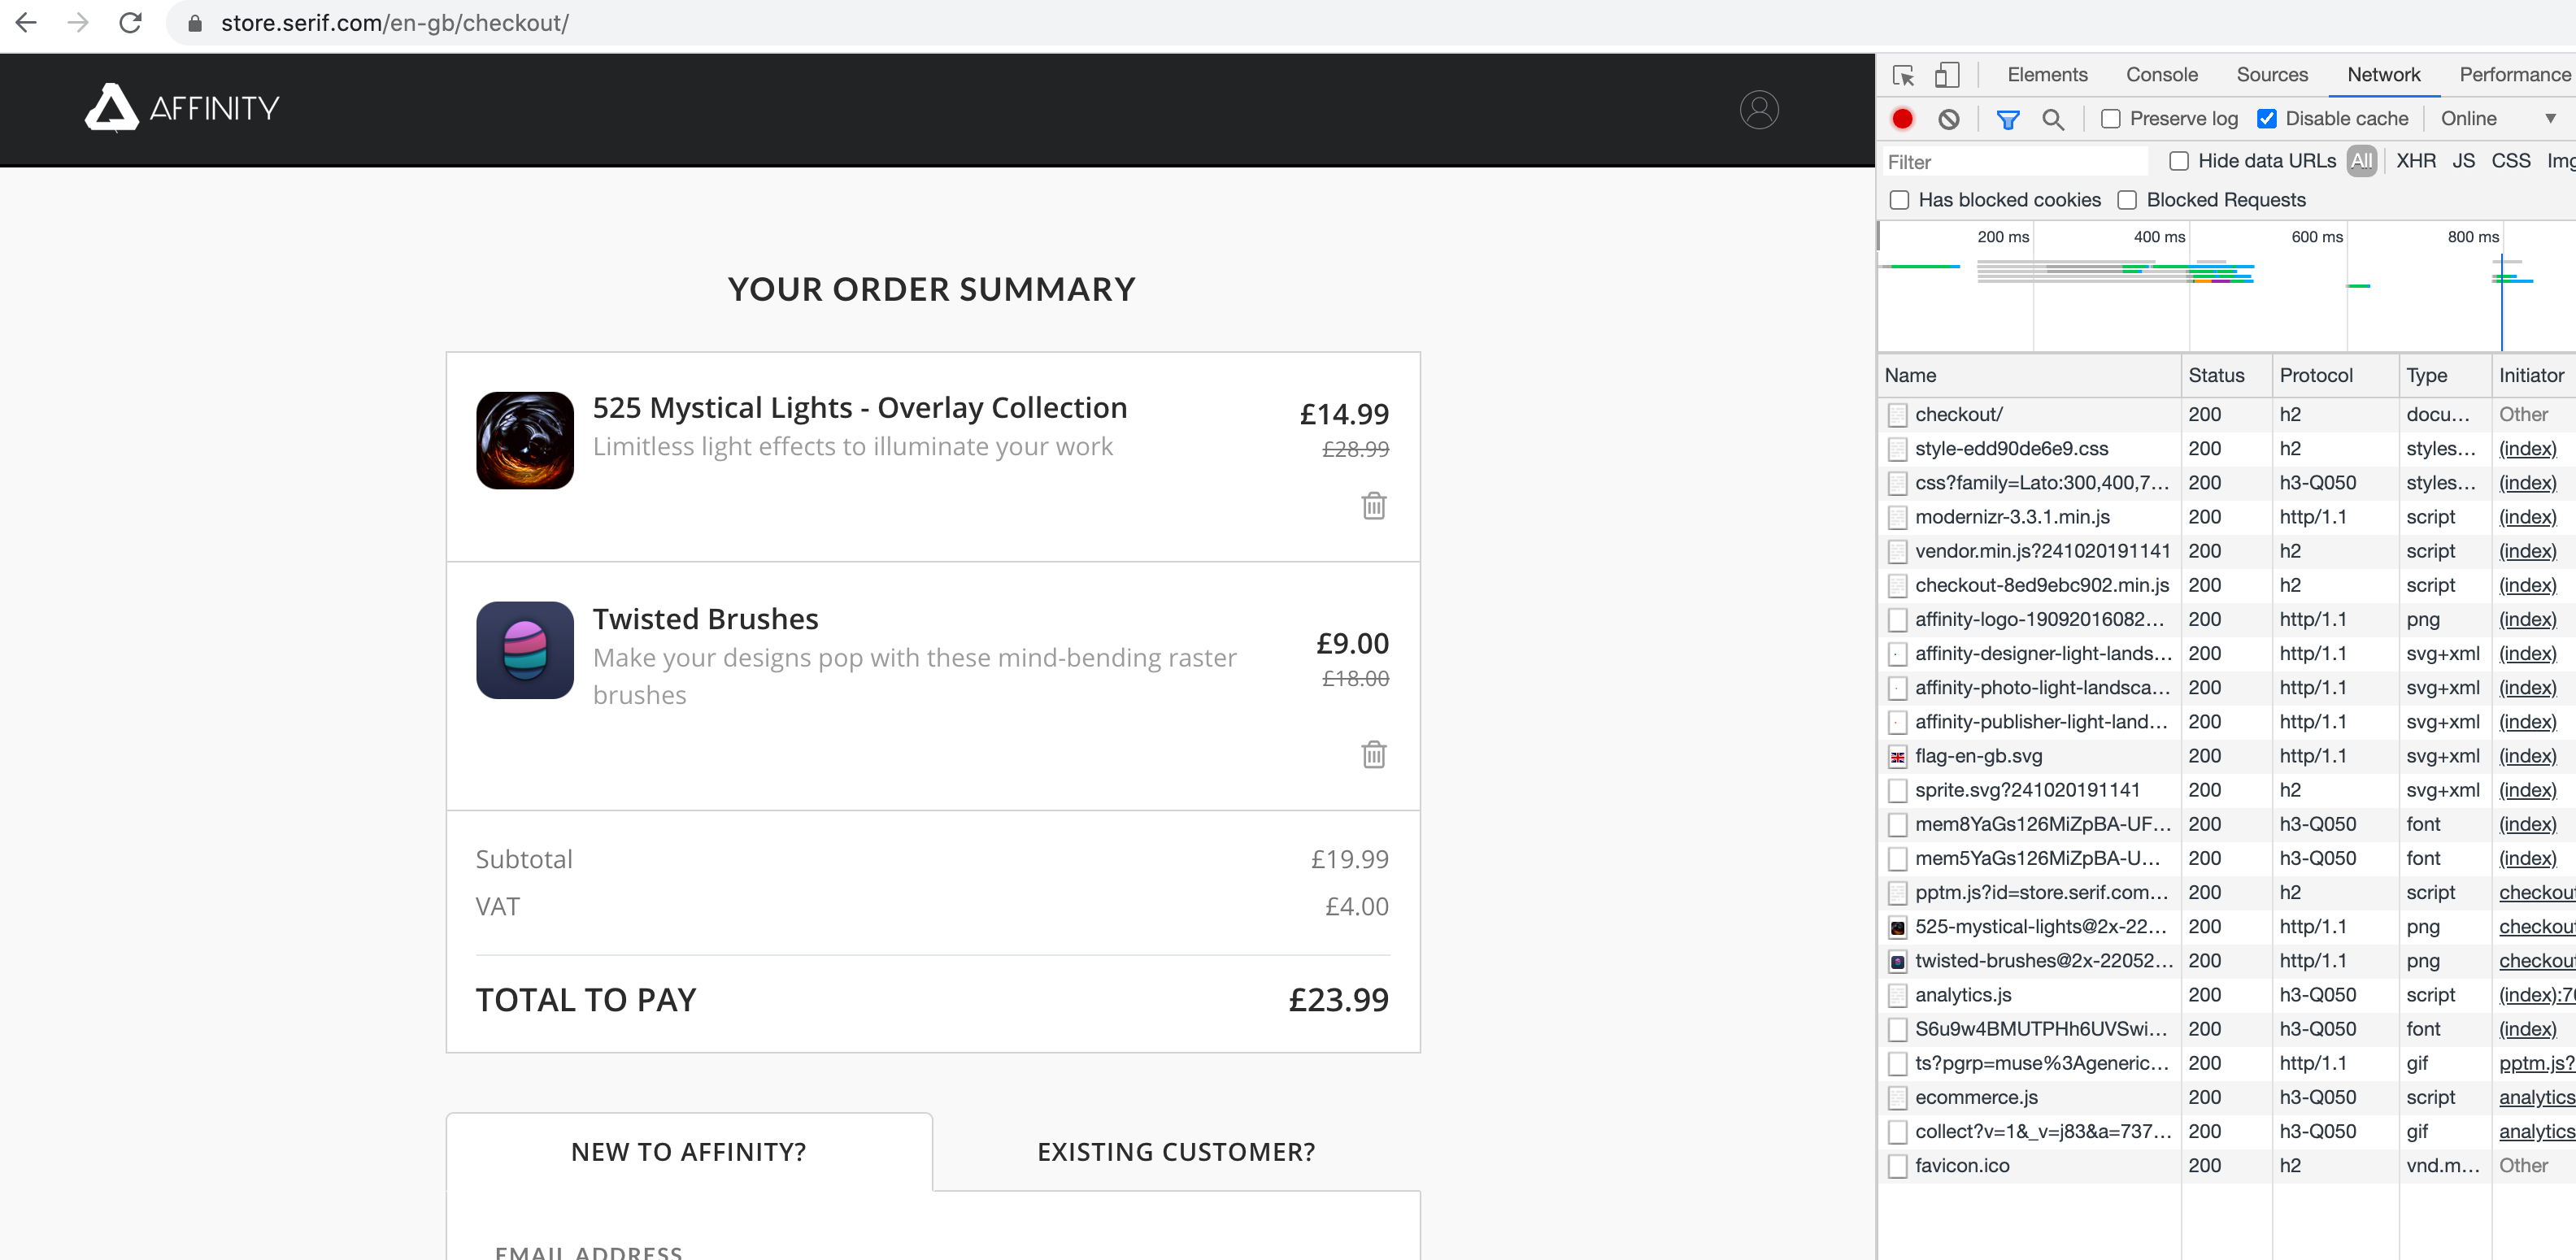Screen dimensions: 2576x1260
Task: Click the network Filter text field
Action: 2013,162
